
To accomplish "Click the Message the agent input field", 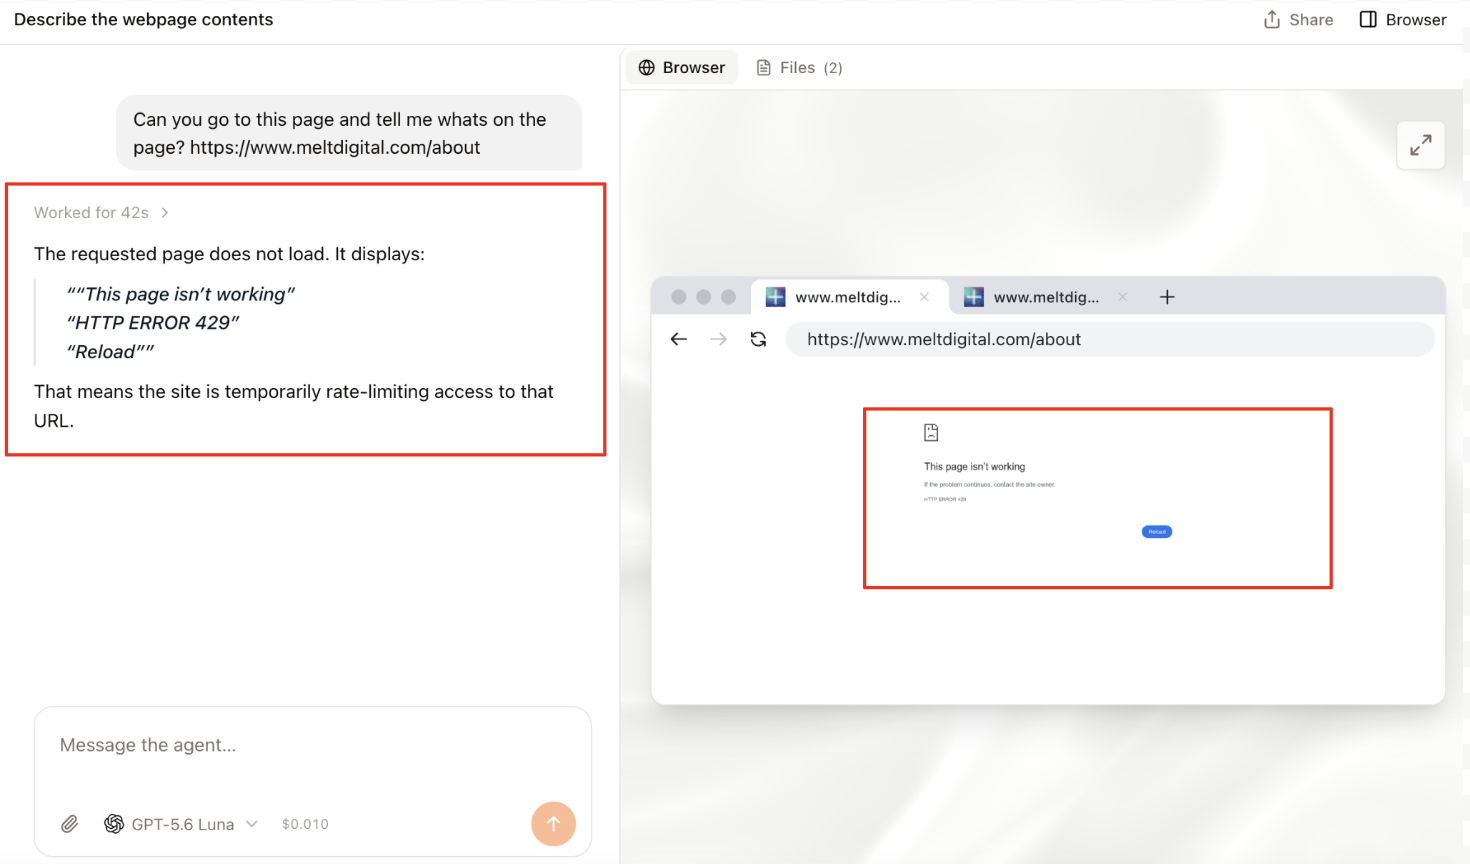I will pyautogui.click(x=312, y=746).
